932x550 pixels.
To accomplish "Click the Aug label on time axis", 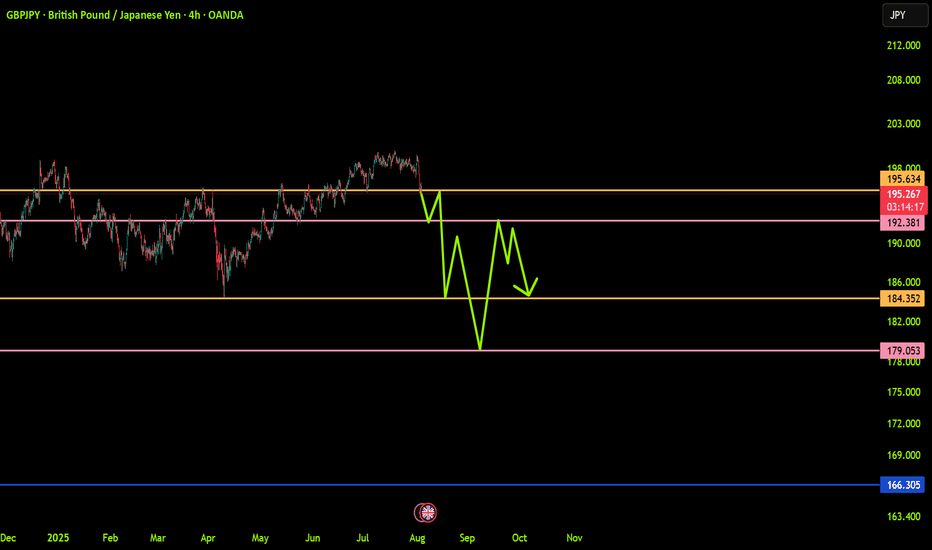I will click(x=417, y=538).
